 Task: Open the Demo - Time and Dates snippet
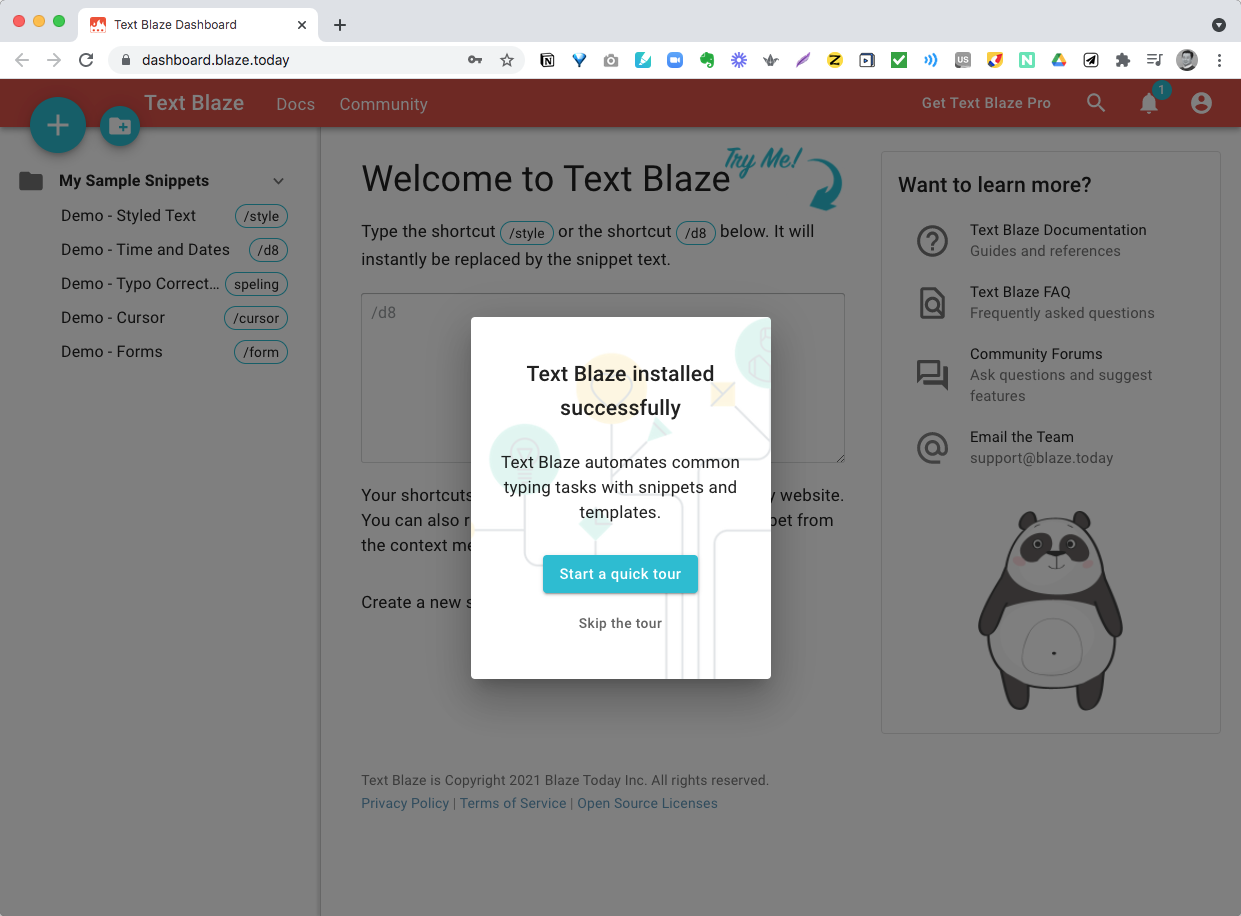[145, 250]
